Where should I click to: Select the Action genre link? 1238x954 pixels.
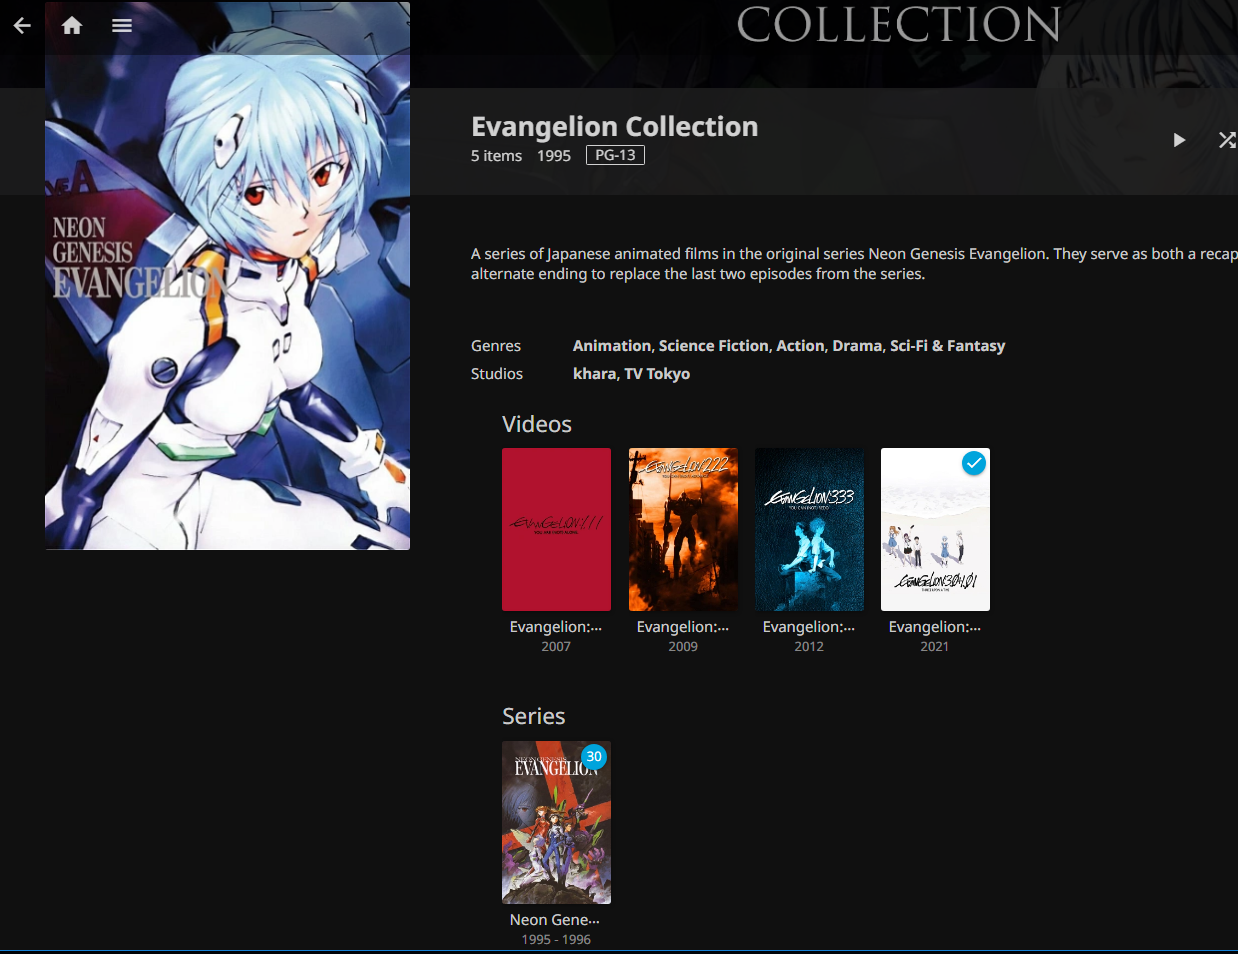click(800, 346)
